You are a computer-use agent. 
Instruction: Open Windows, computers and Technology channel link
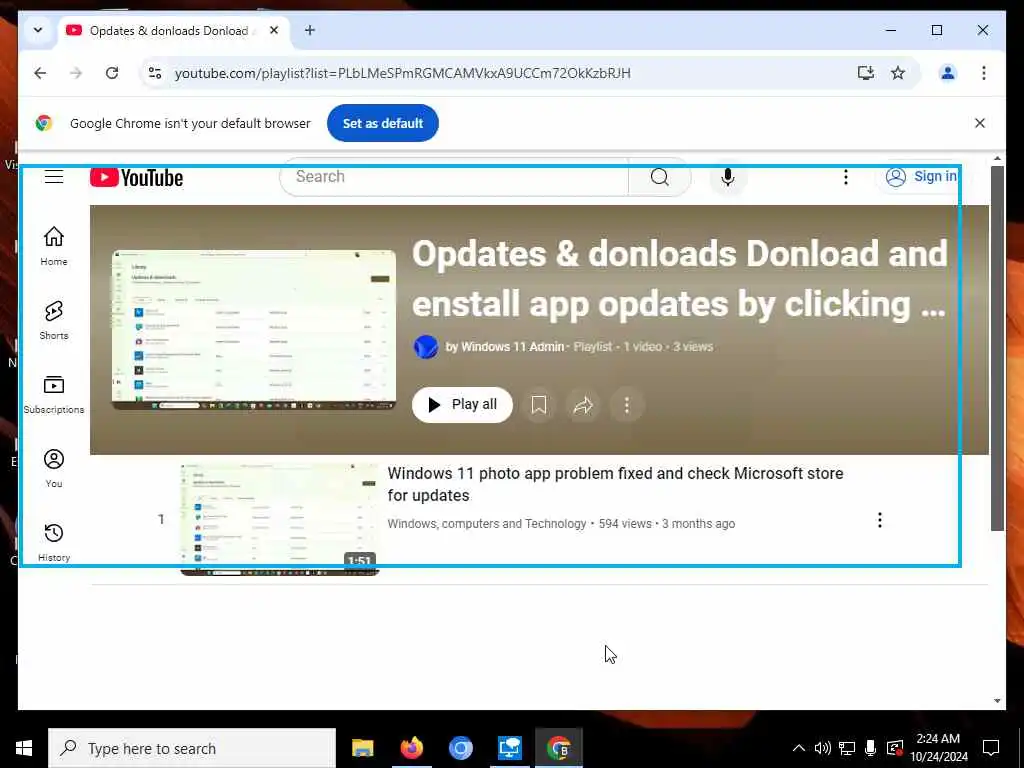(487, 524)
